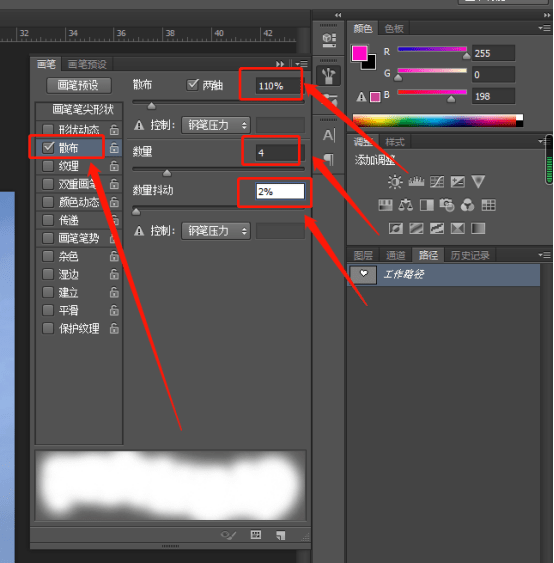Create new brush at panel bottom
Screen dimensions: 554x563
coord(280,535)
